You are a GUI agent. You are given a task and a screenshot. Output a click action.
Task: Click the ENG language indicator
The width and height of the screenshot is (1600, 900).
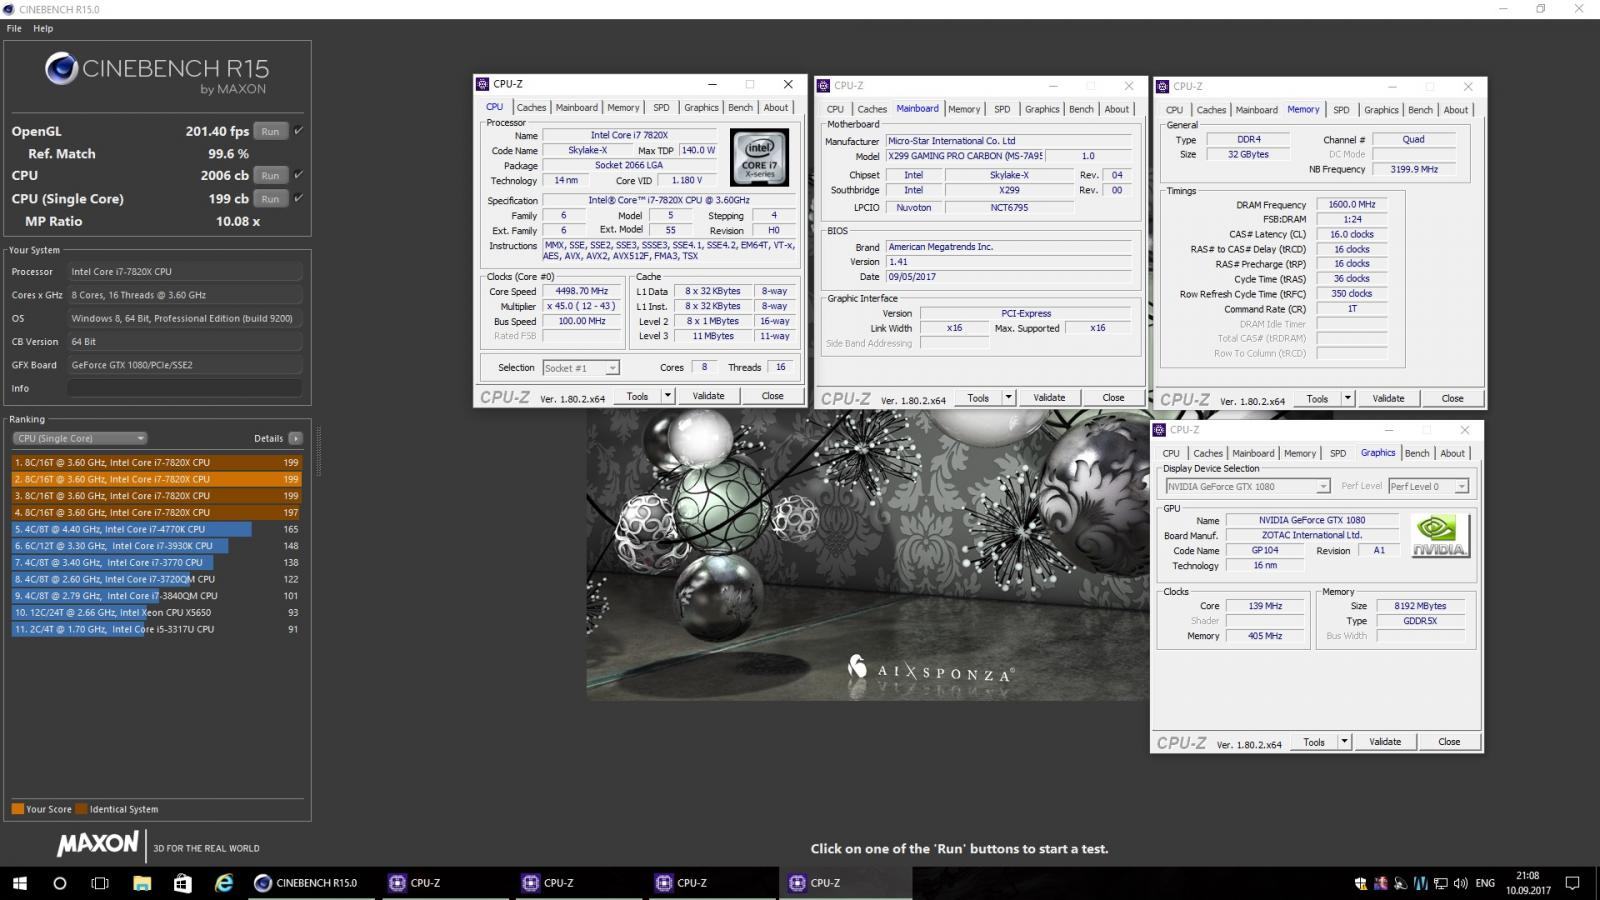(1485, 883)
